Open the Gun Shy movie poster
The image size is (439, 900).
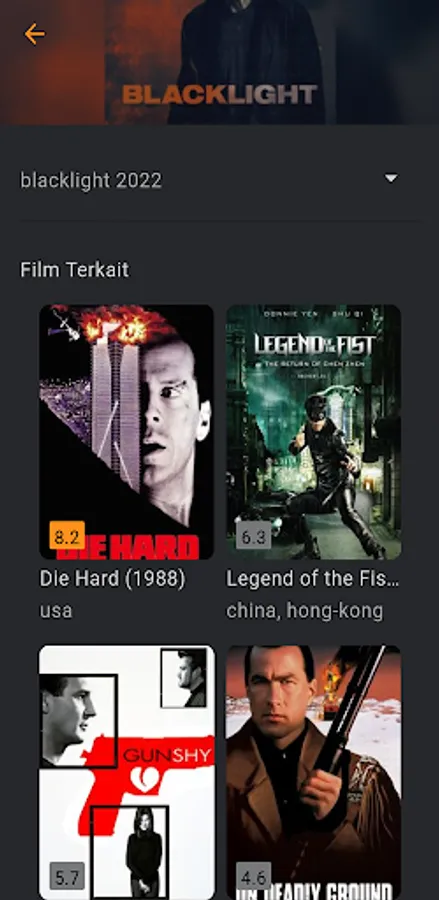pyautogui.click(x=126, y=772)
